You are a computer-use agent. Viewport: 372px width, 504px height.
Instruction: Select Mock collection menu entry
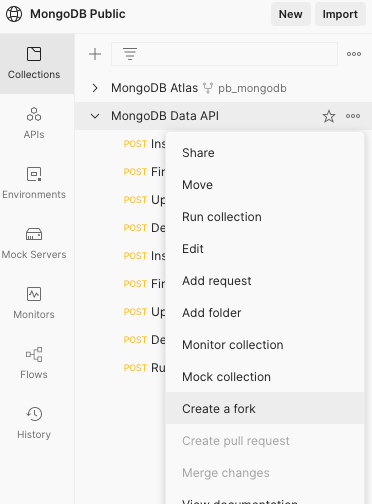point(265,377)
